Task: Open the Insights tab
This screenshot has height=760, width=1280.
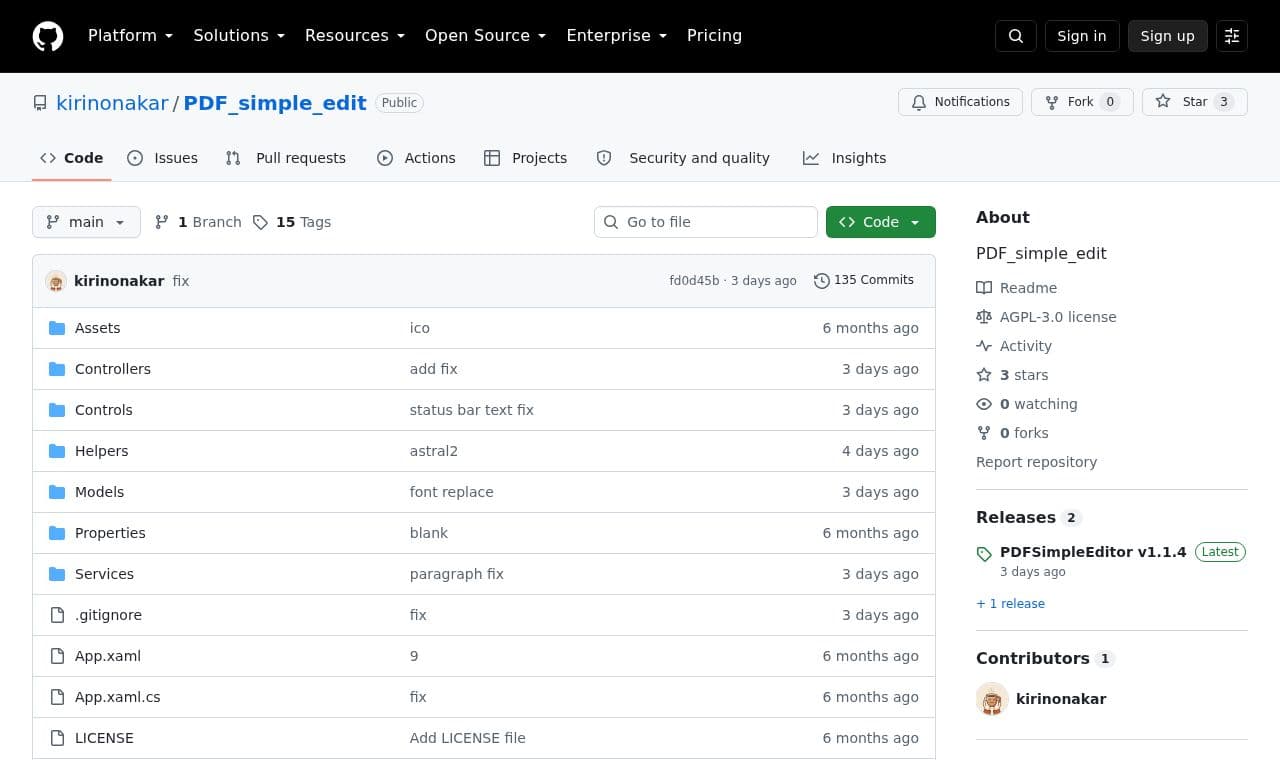Action: (x=845, y=158)
